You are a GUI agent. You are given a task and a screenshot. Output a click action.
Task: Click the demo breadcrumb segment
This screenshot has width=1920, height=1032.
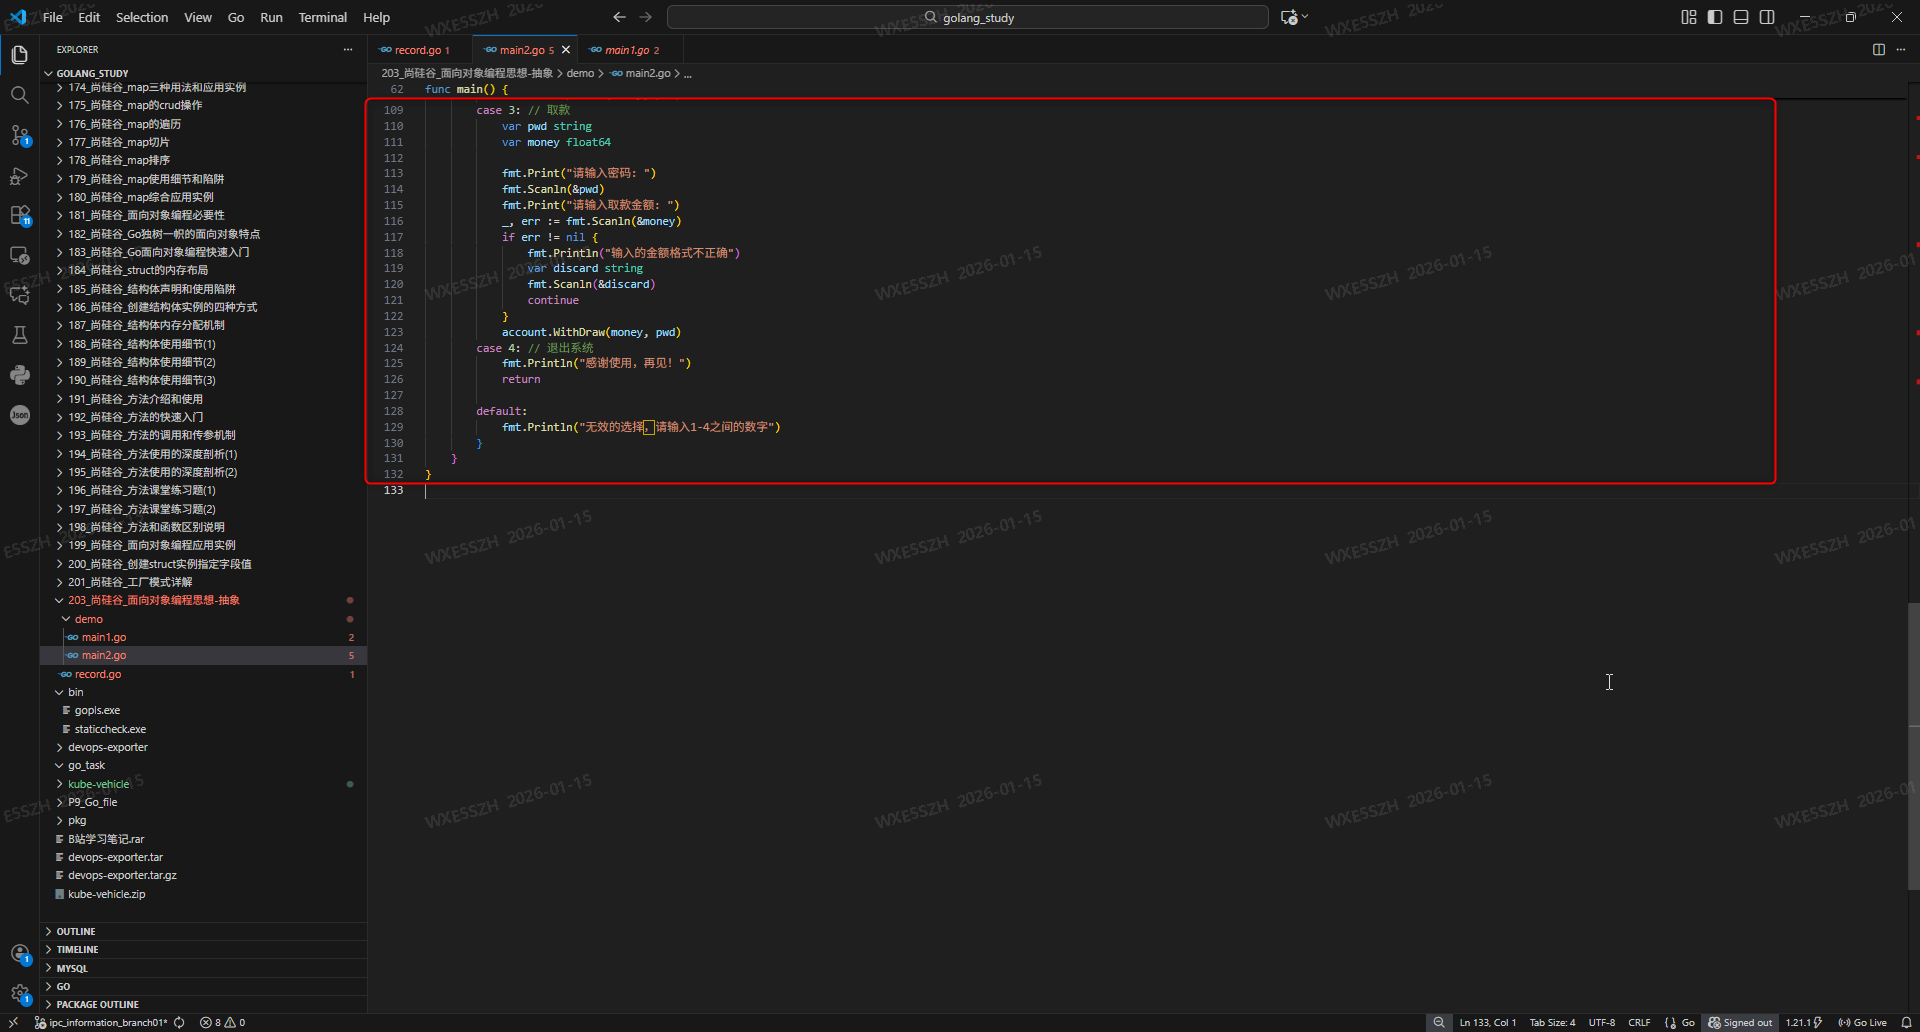coord(580,73)
